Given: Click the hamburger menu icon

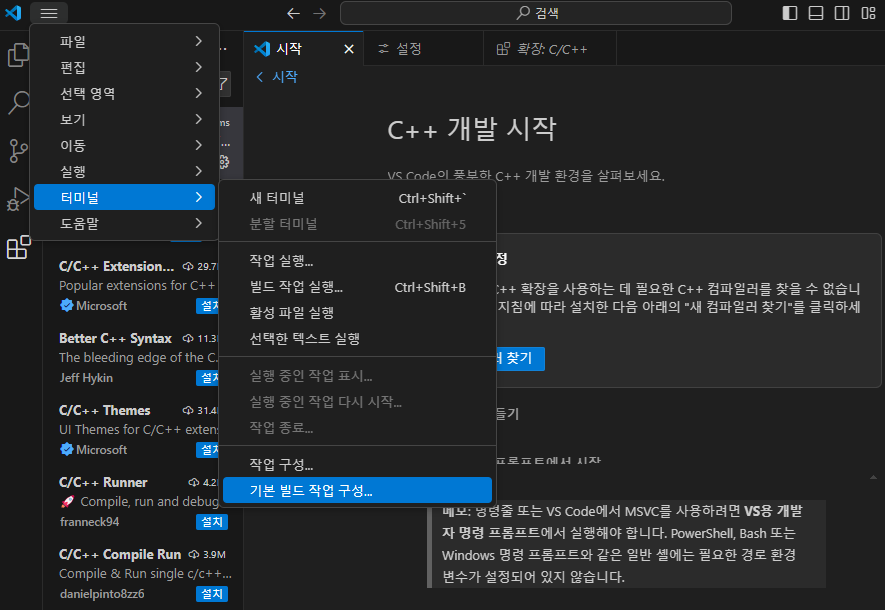Looking at the screenshot, I should click(47, 13).
